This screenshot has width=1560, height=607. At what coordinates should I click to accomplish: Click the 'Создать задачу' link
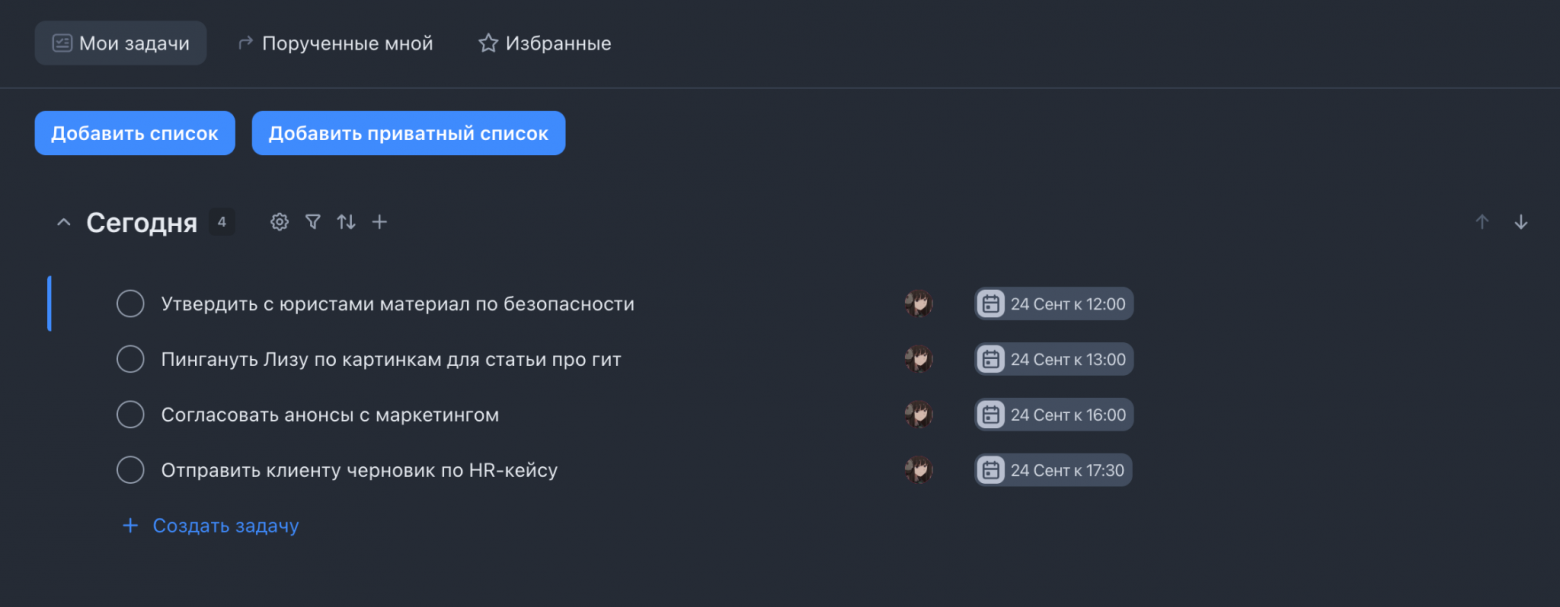[x=224, y=525]
